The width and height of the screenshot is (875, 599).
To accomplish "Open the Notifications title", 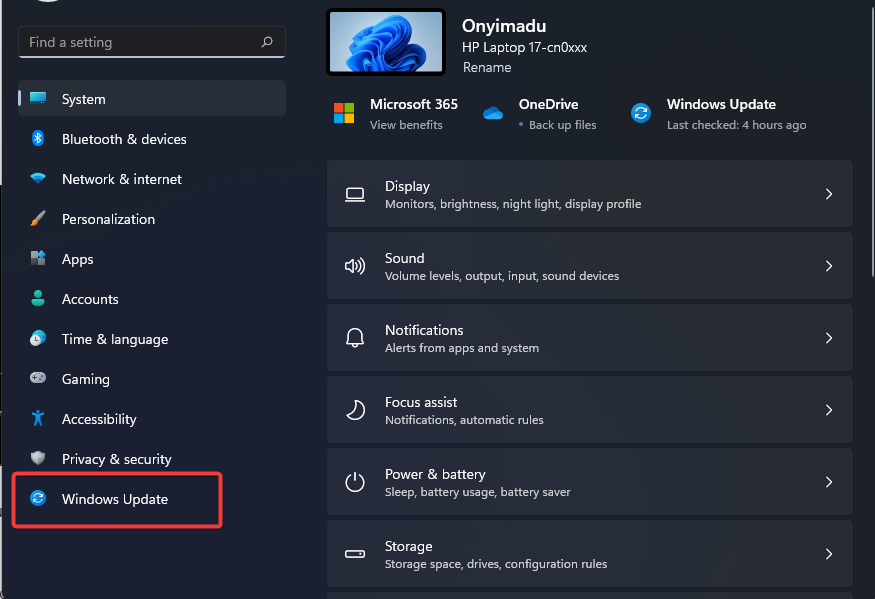I will (424, 330).
